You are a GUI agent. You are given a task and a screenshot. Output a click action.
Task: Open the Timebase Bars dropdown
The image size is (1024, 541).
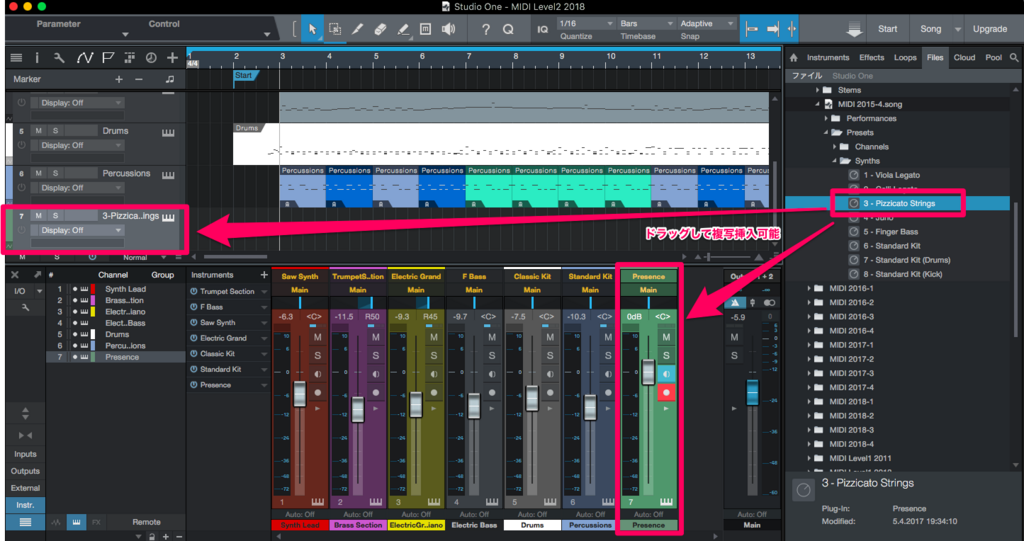[x=646, y=24]
